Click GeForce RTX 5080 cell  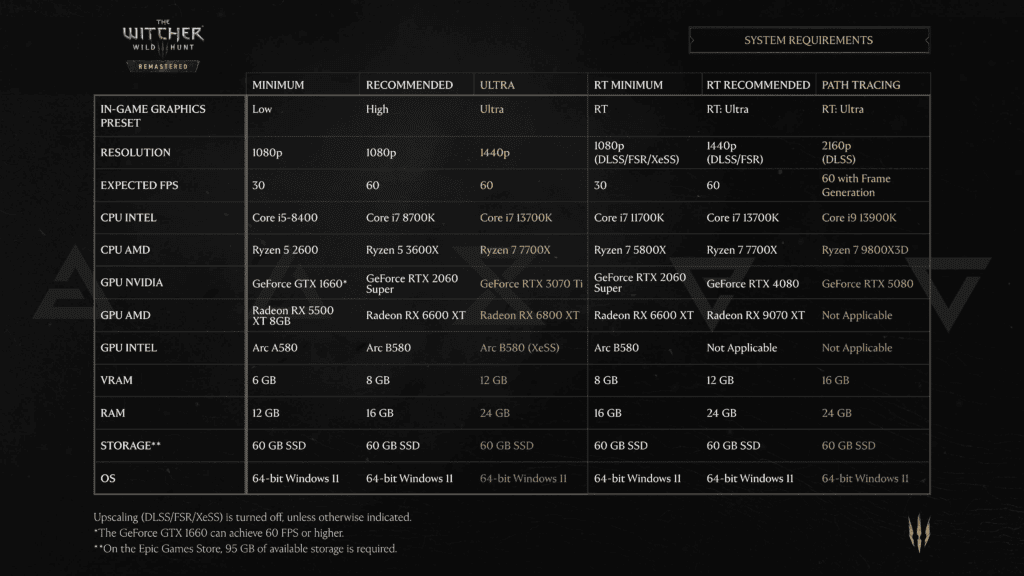[867, 283]
